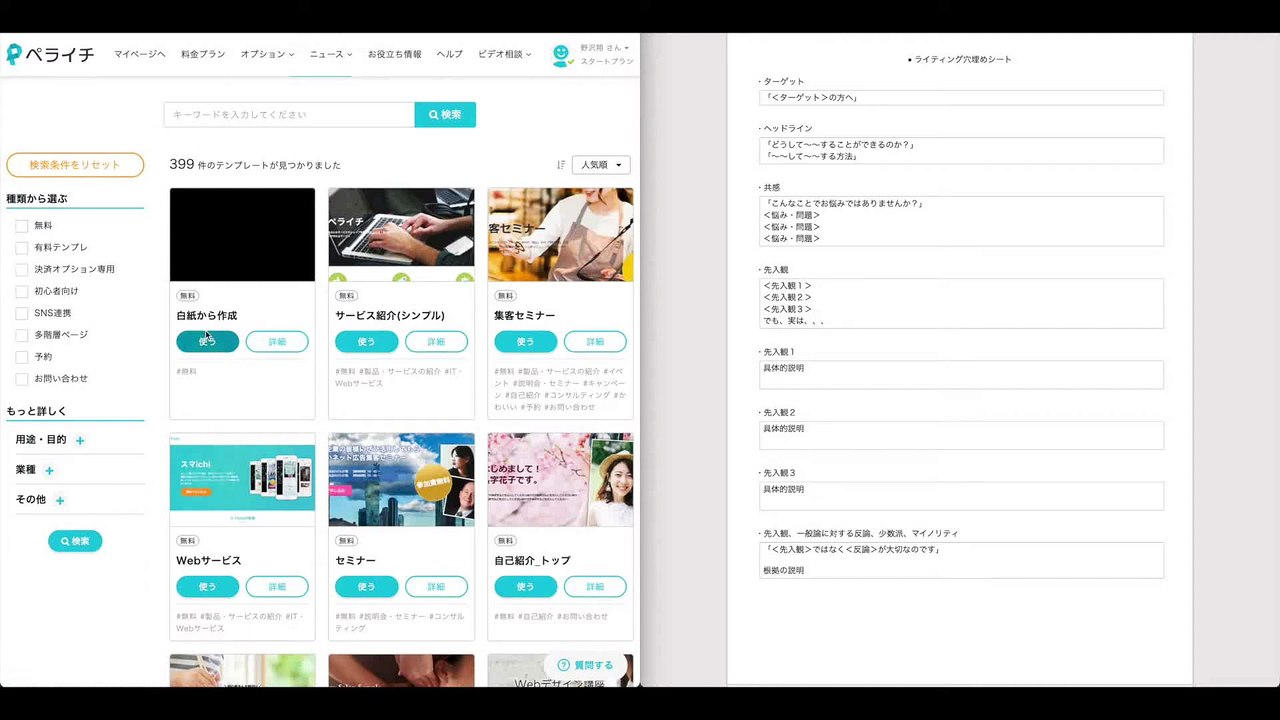This screenshot has width=1280, height=720.
Task: Click the plus icon next to 用途・目的
Action: coord(80,440)
